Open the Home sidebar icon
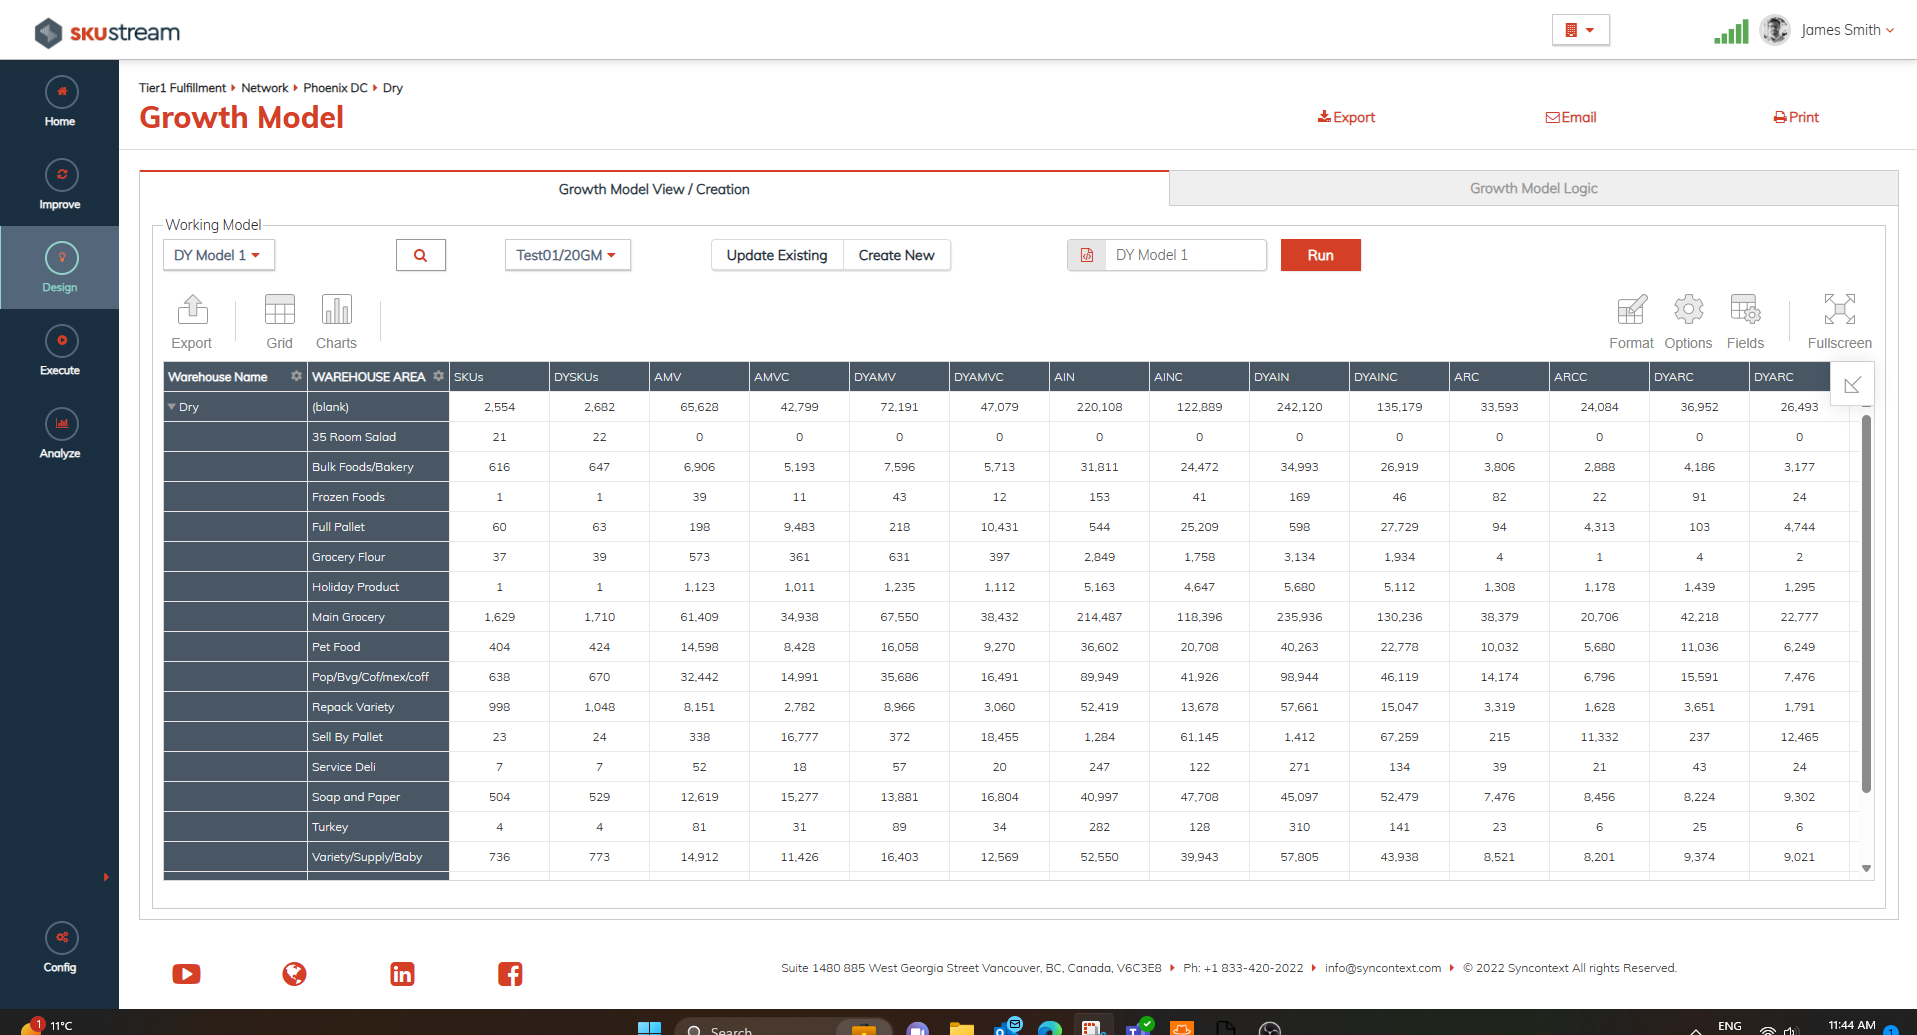This screenshot has height=1035, width=1917. point(61,92)
